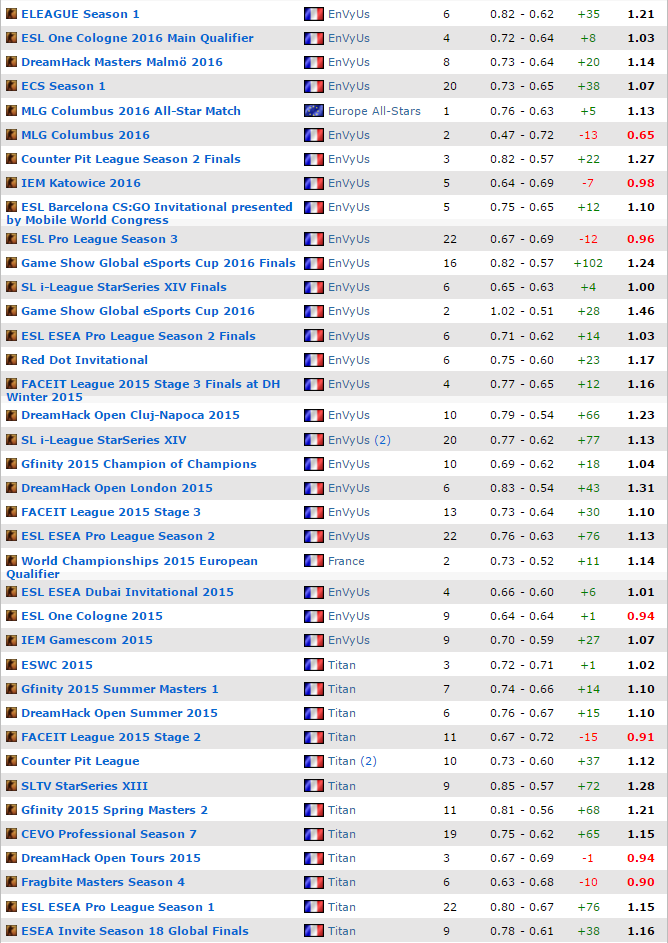
Task: Click the game icon beside SL i-League StarSeries XIV Finals
Action: click(11, 286)
